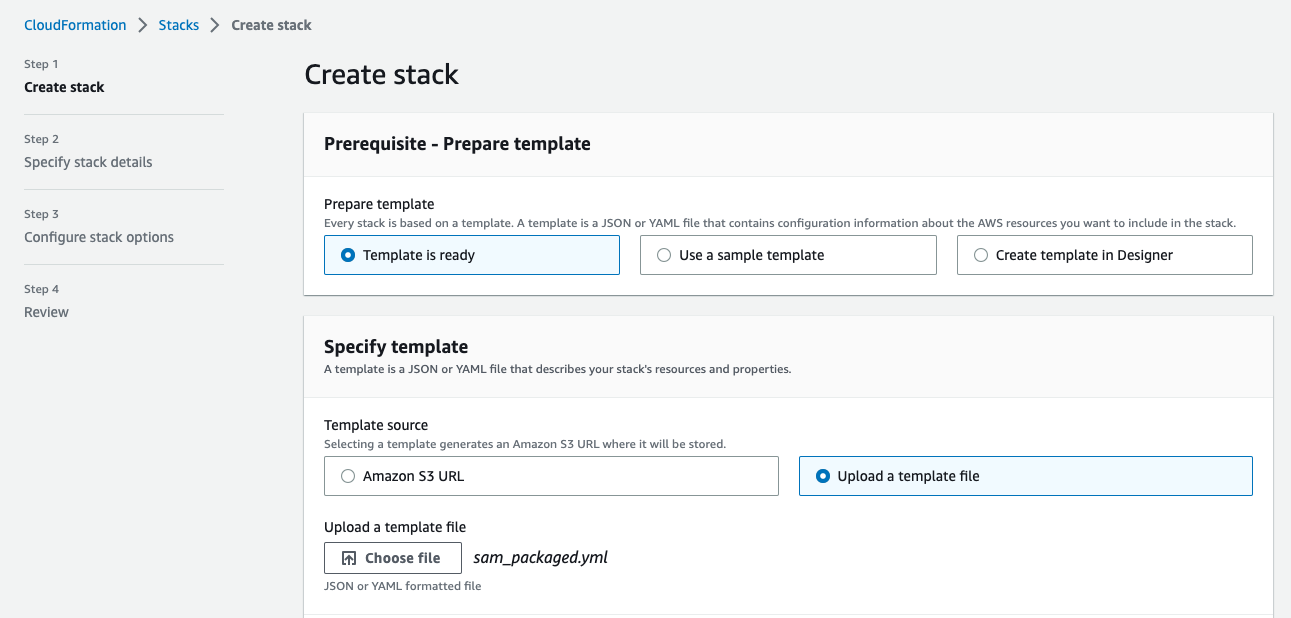Select the Template is ready option
This screenshot has height=618, width=1291.
[x=348, y=255]
